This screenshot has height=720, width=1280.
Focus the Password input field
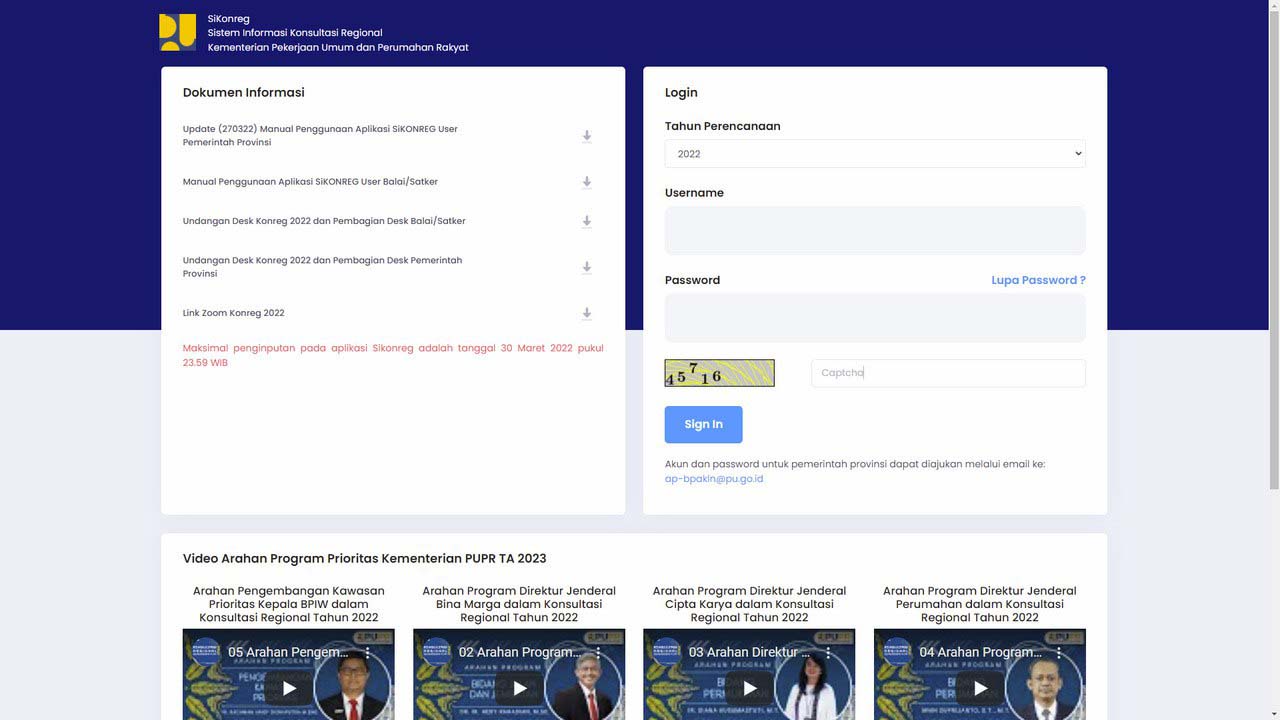click(x=874, y=318)
